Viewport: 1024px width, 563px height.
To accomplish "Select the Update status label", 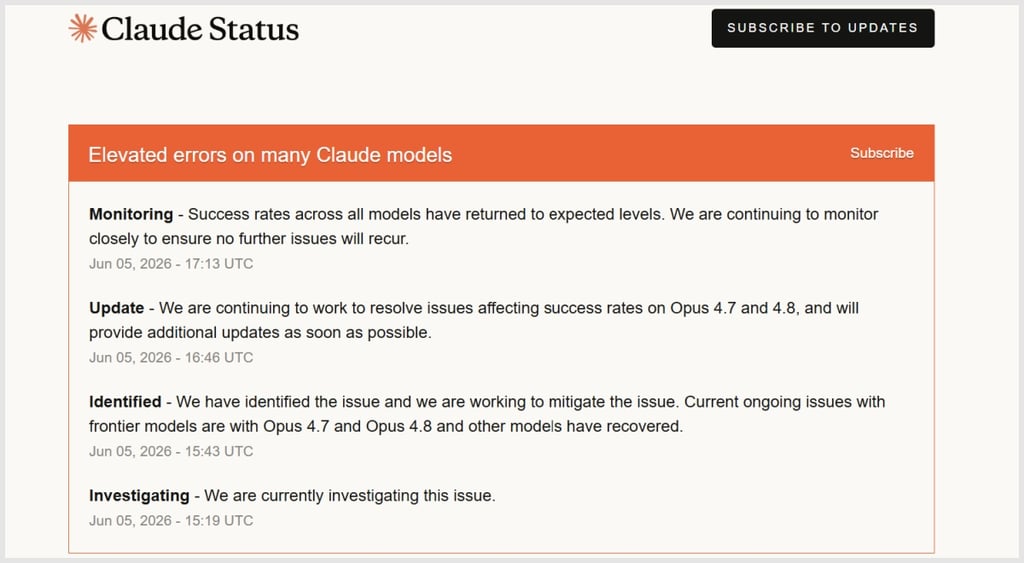I will tap(116, 308).
